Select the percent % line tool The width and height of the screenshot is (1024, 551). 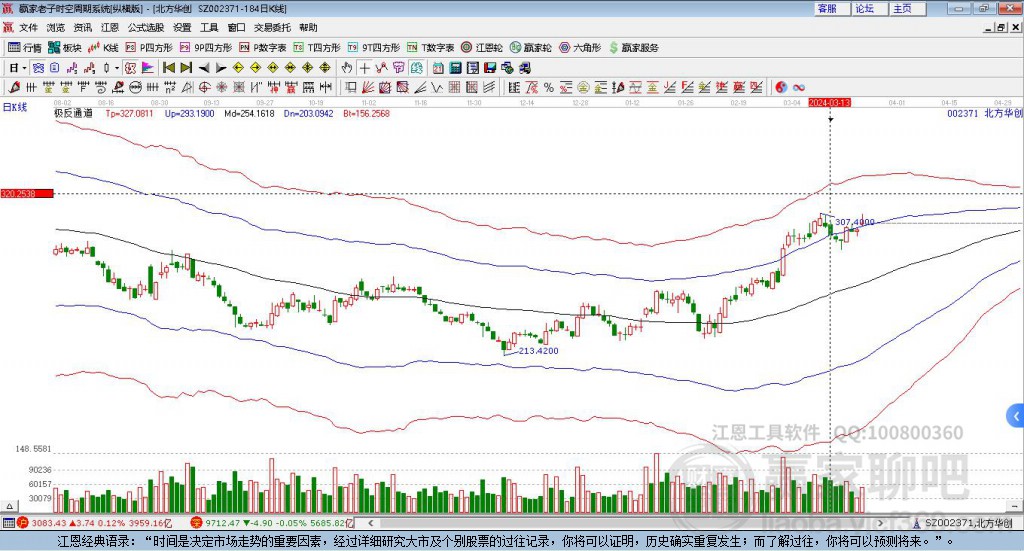tap(549, 87)
